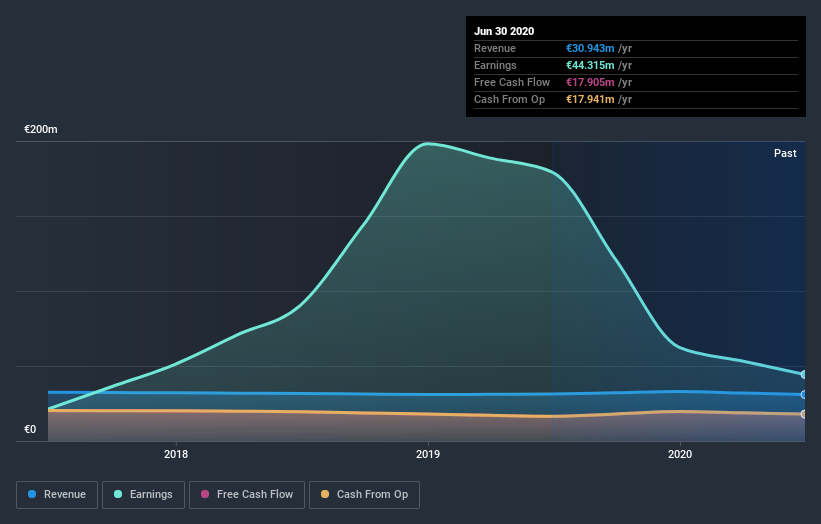Toggle the Revenue series legend button

[57, 495]
